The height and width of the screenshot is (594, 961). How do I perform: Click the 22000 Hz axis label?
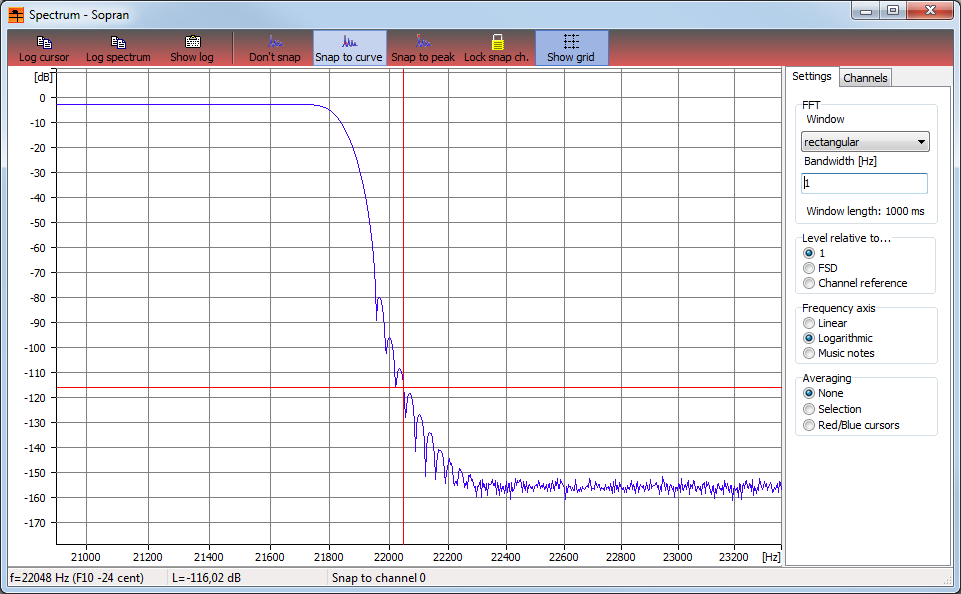(389, 557)
